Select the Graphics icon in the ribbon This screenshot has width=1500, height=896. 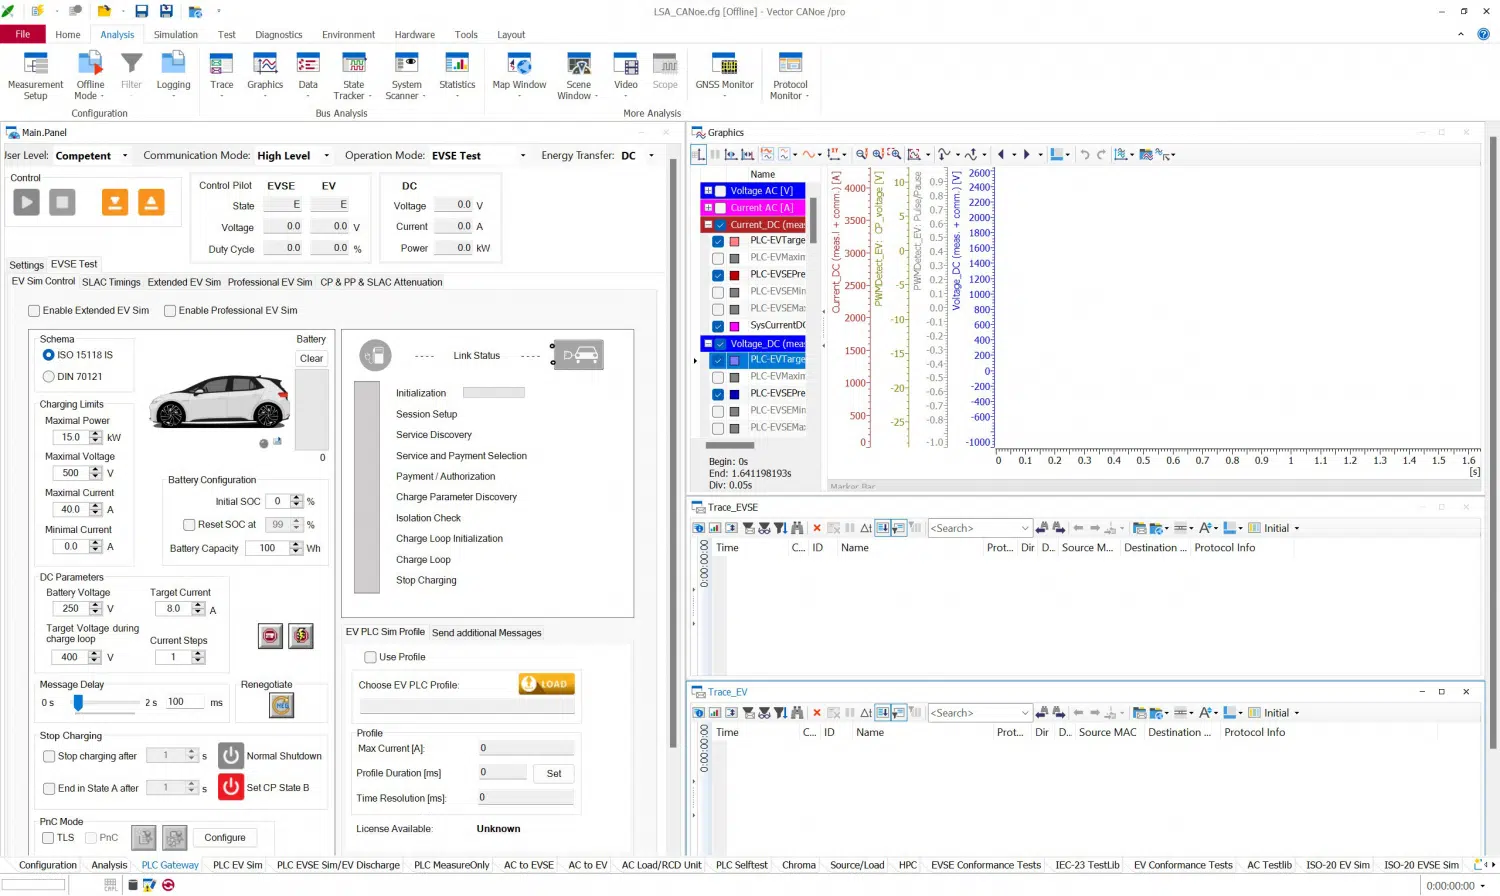(264, 70)
